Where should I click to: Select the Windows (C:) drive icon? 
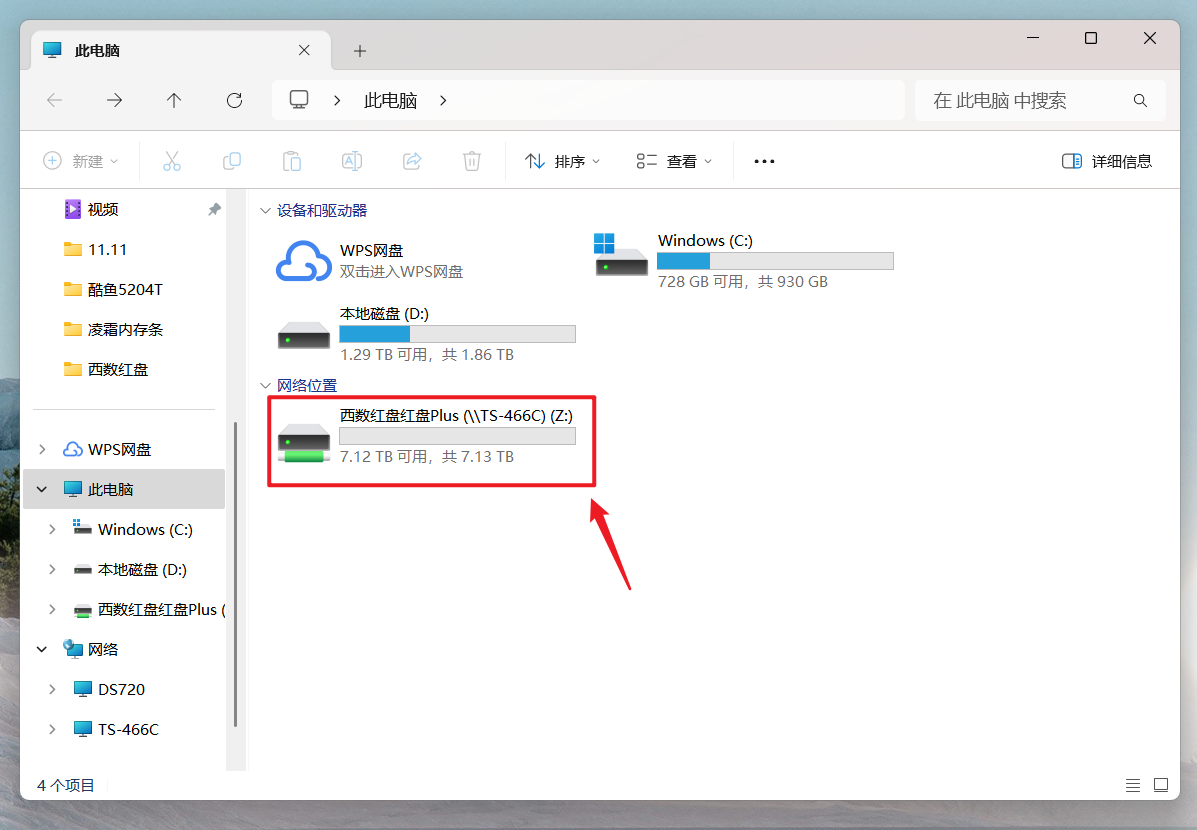point(621,255)
